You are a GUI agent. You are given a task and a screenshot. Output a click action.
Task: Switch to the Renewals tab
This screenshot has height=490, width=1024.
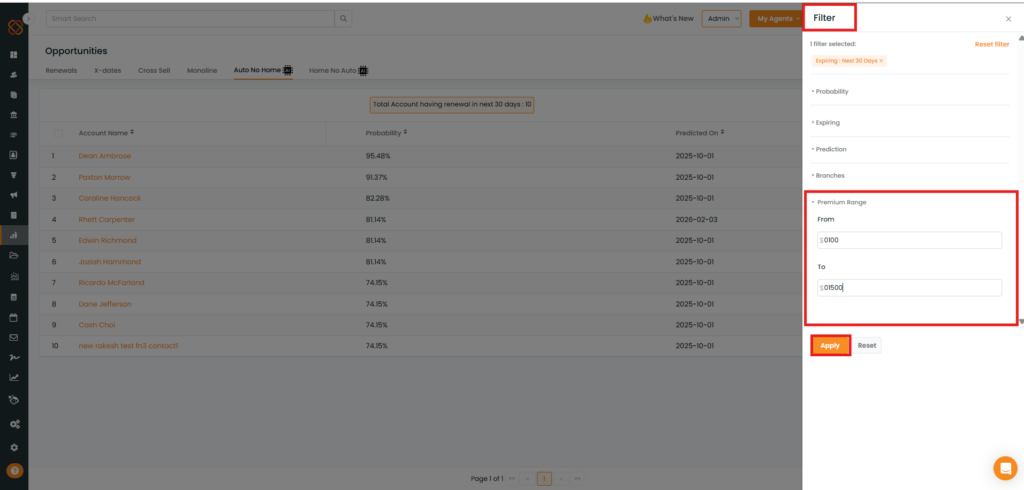pos(61,71)
